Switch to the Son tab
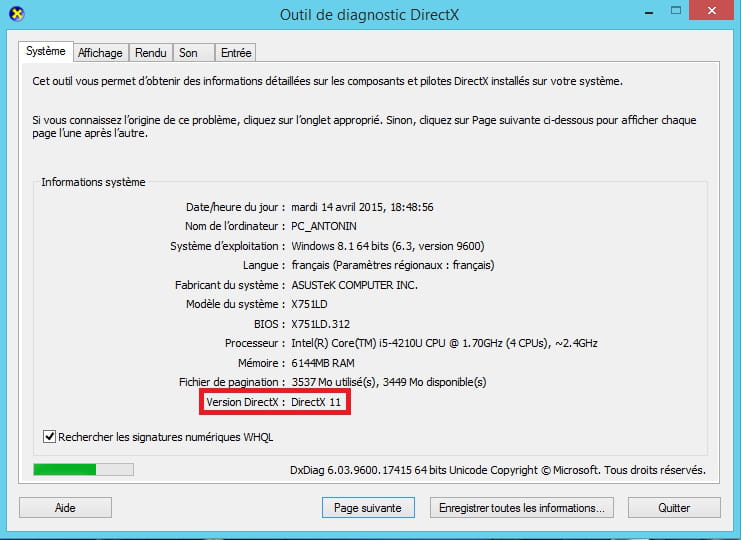 click(194, 52)
